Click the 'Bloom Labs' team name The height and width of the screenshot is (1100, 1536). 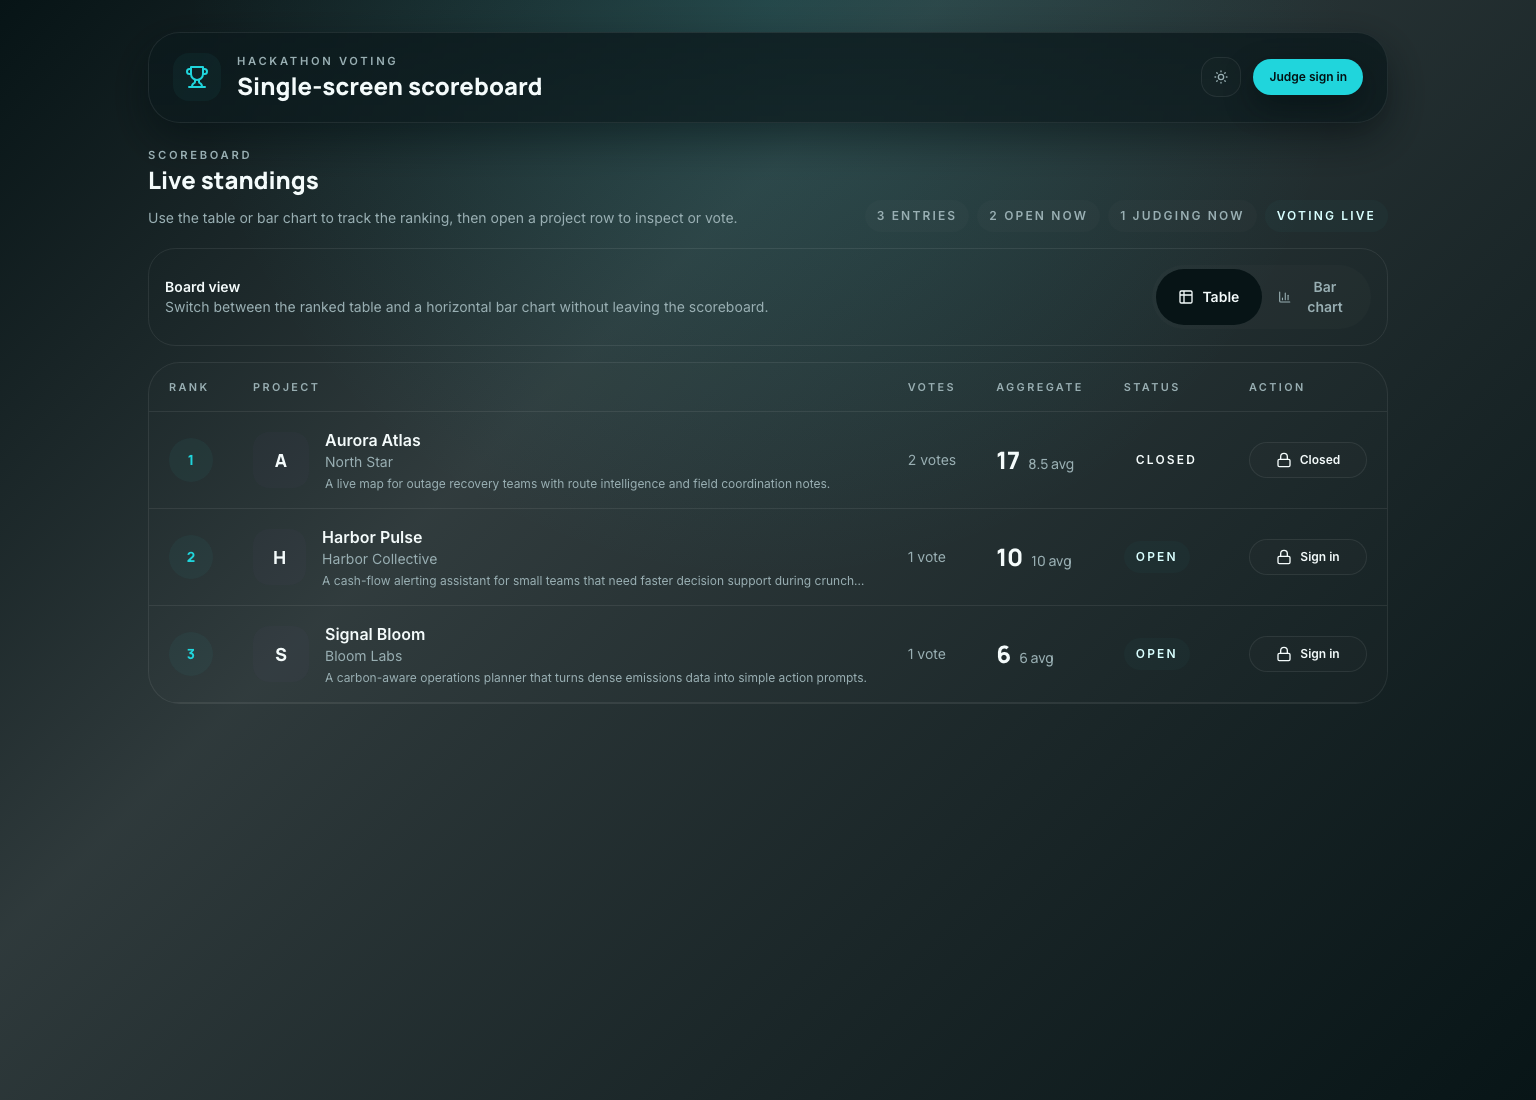pos(364,656)
